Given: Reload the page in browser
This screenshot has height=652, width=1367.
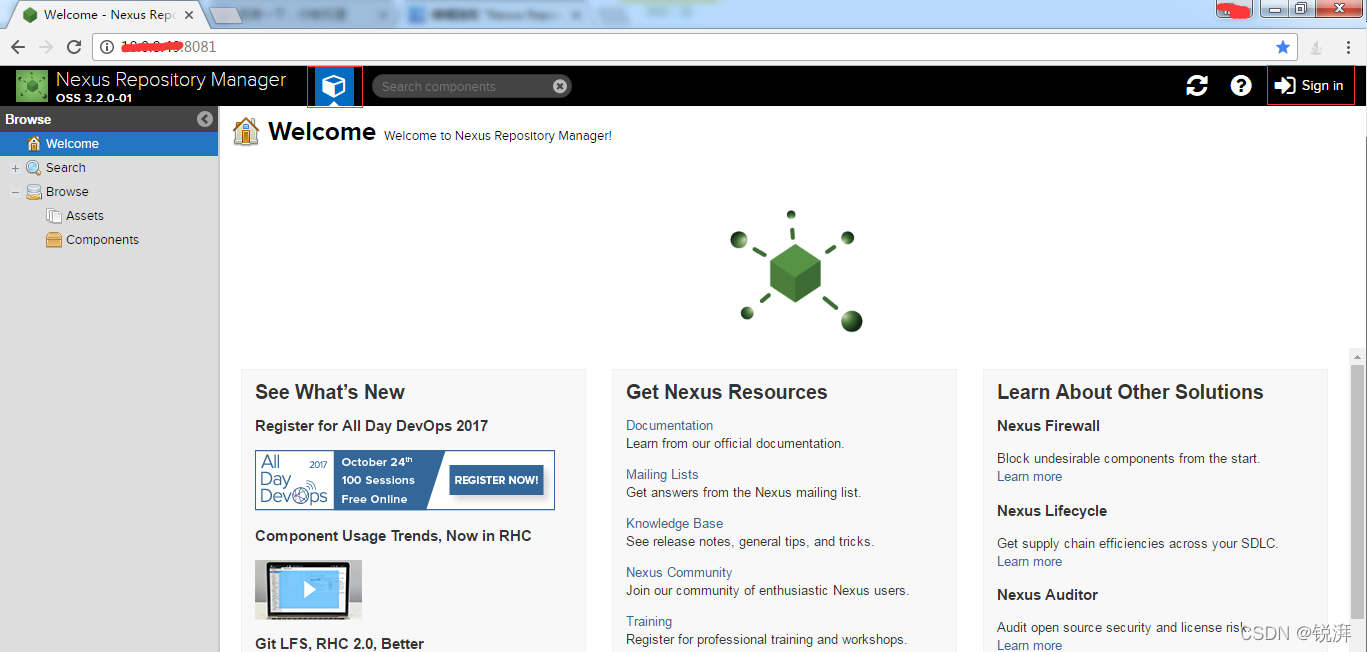Looking at the screenshot, I should tap(74, 47).
